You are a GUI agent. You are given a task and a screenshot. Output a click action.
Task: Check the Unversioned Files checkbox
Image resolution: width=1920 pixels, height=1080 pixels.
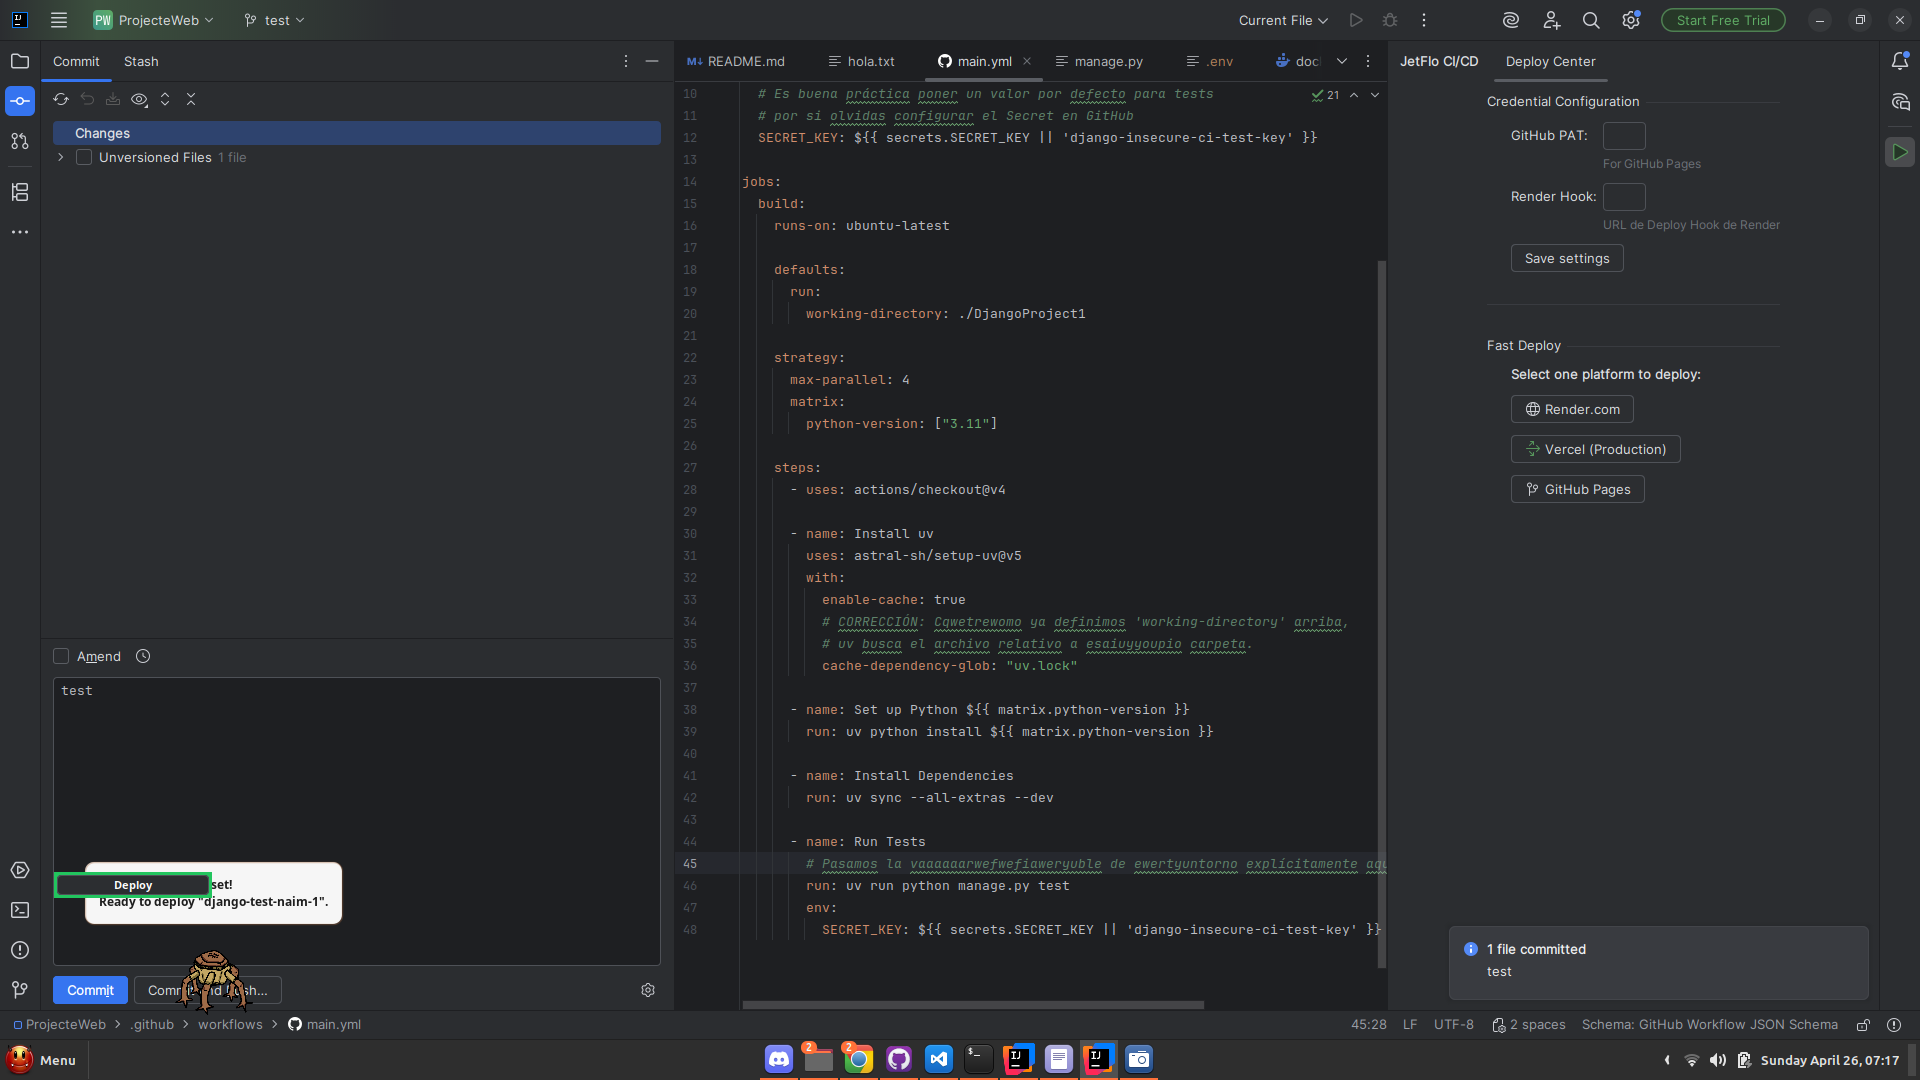click(x=84, y=157)
